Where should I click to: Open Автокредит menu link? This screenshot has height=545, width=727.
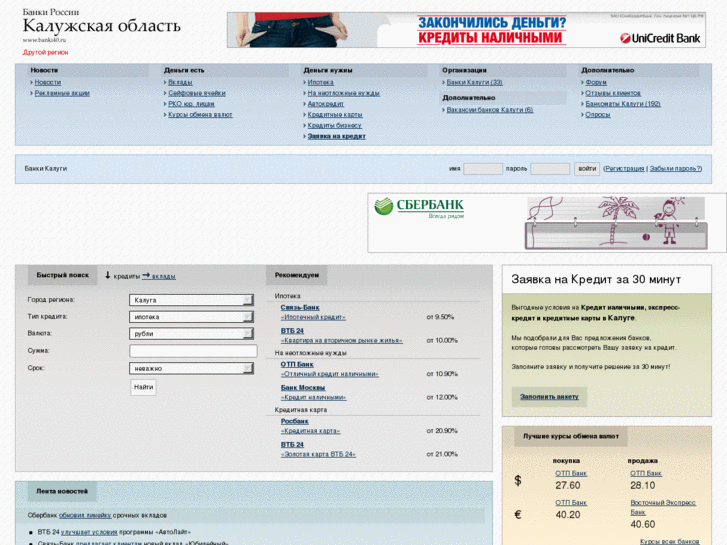click(325, 103)
